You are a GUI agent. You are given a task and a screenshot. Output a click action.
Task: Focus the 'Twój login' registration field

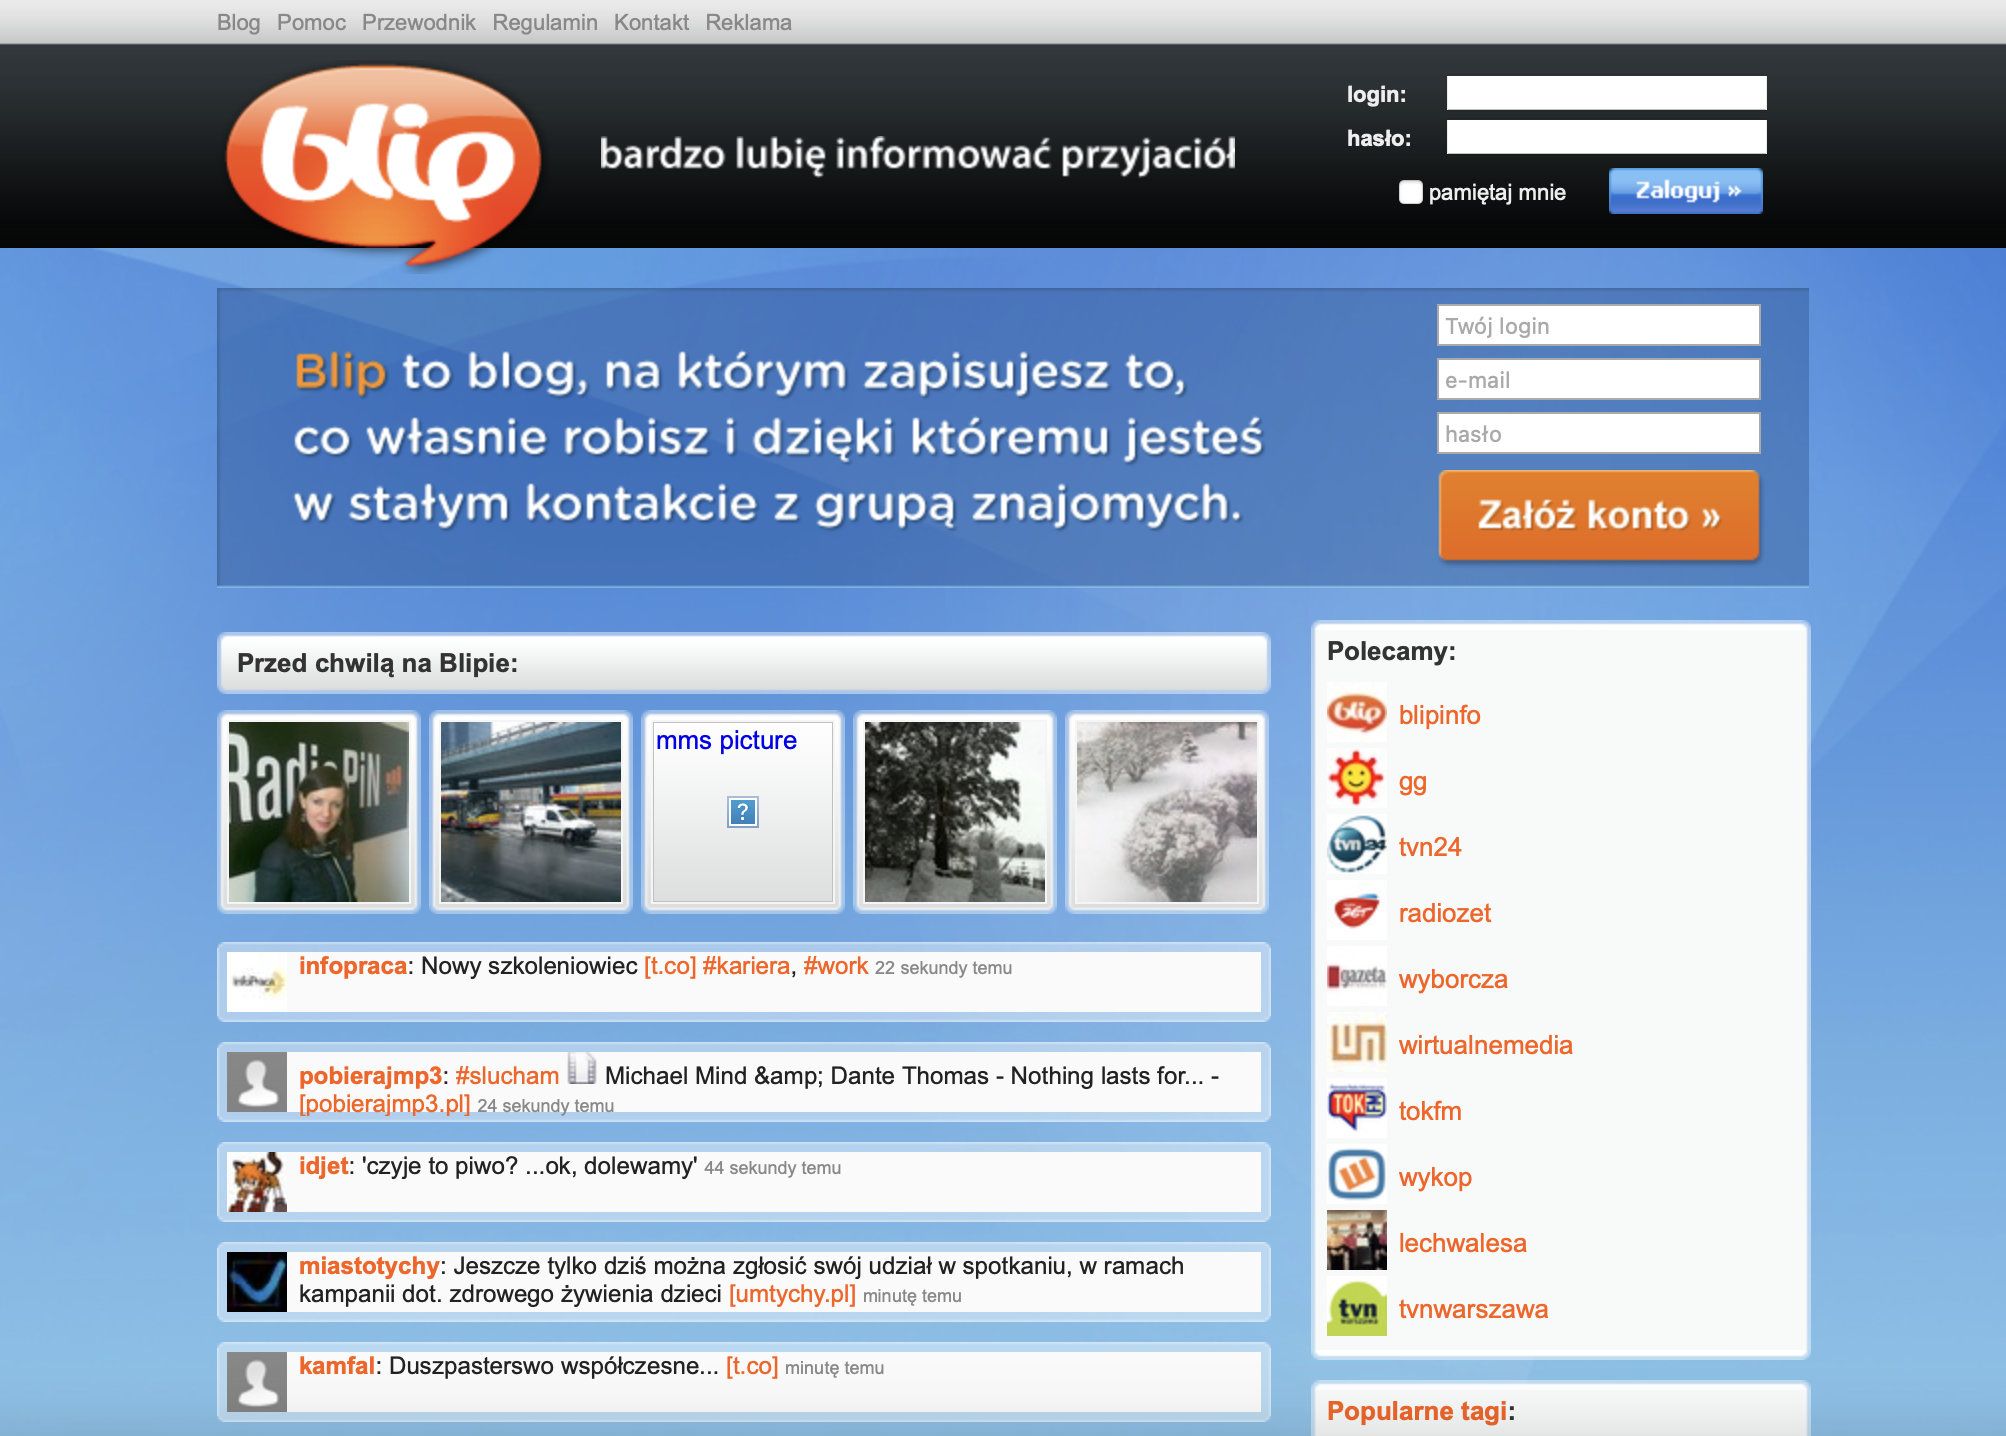click(1598, 326)
